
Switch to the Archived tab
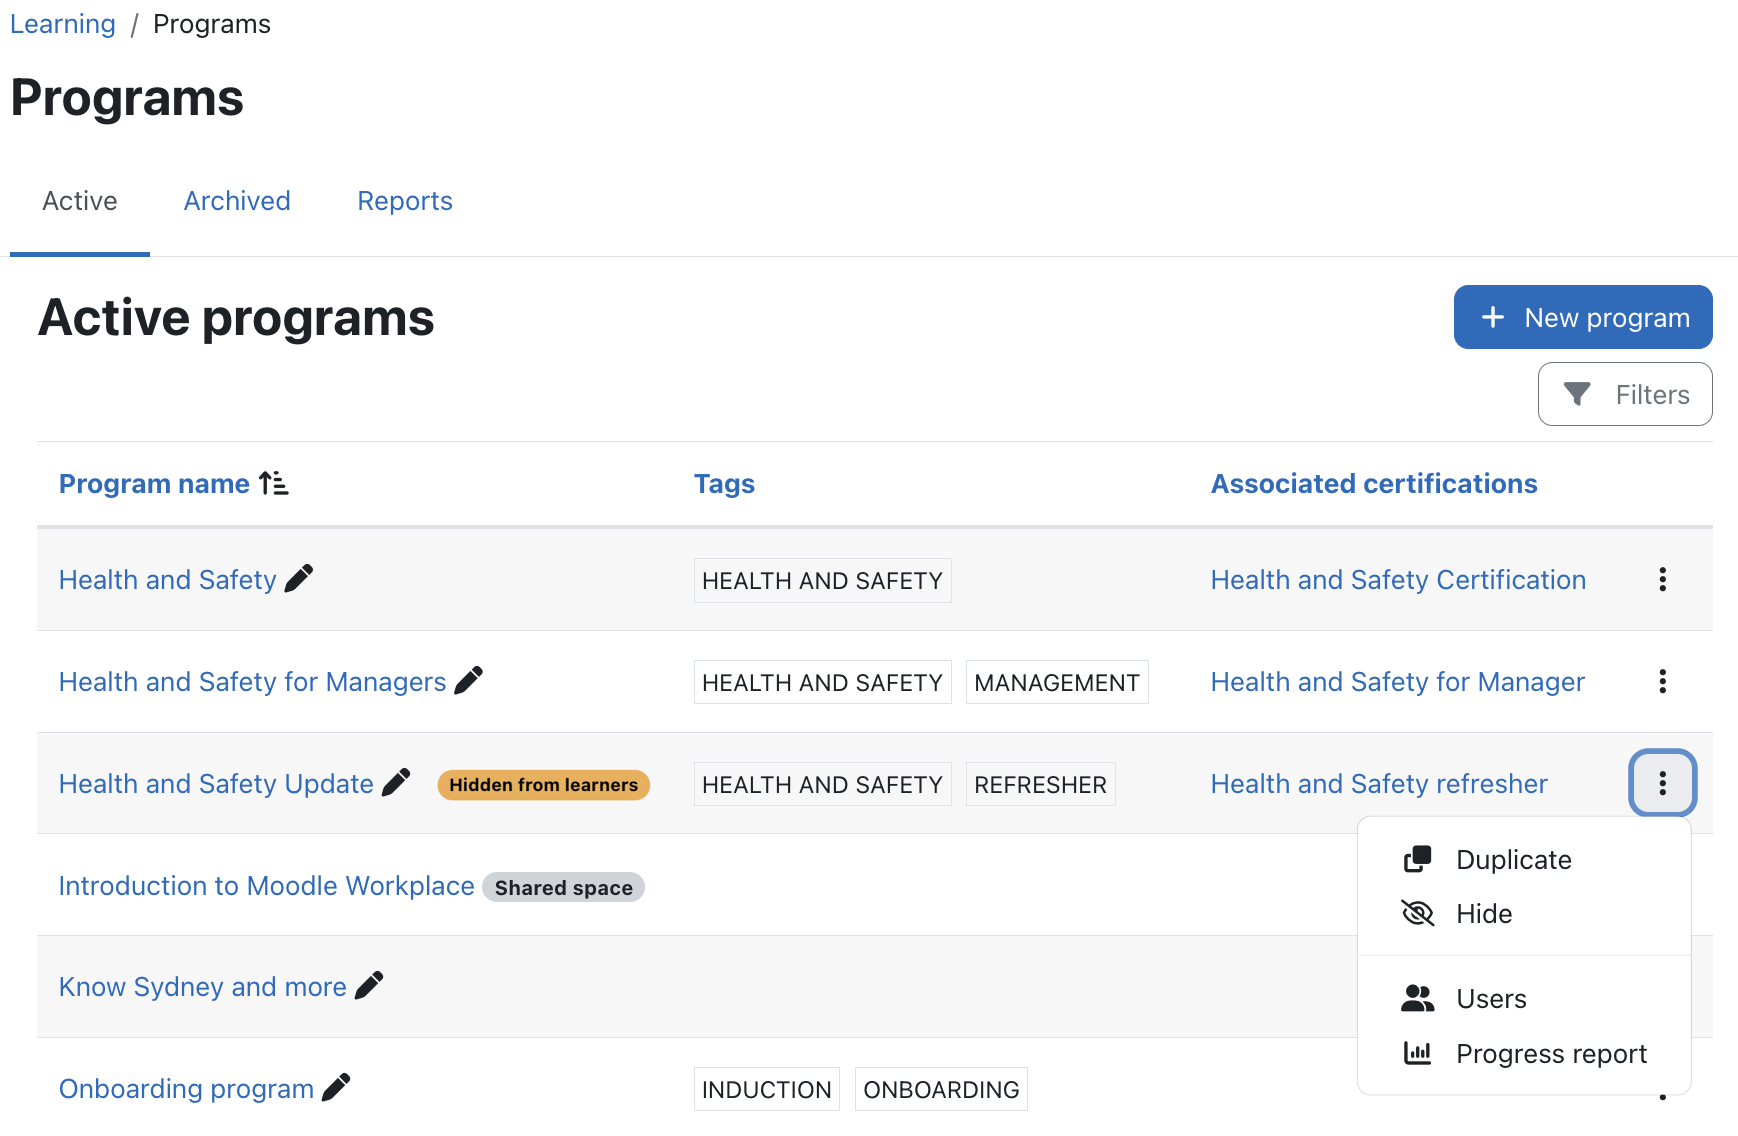point(237,201)
